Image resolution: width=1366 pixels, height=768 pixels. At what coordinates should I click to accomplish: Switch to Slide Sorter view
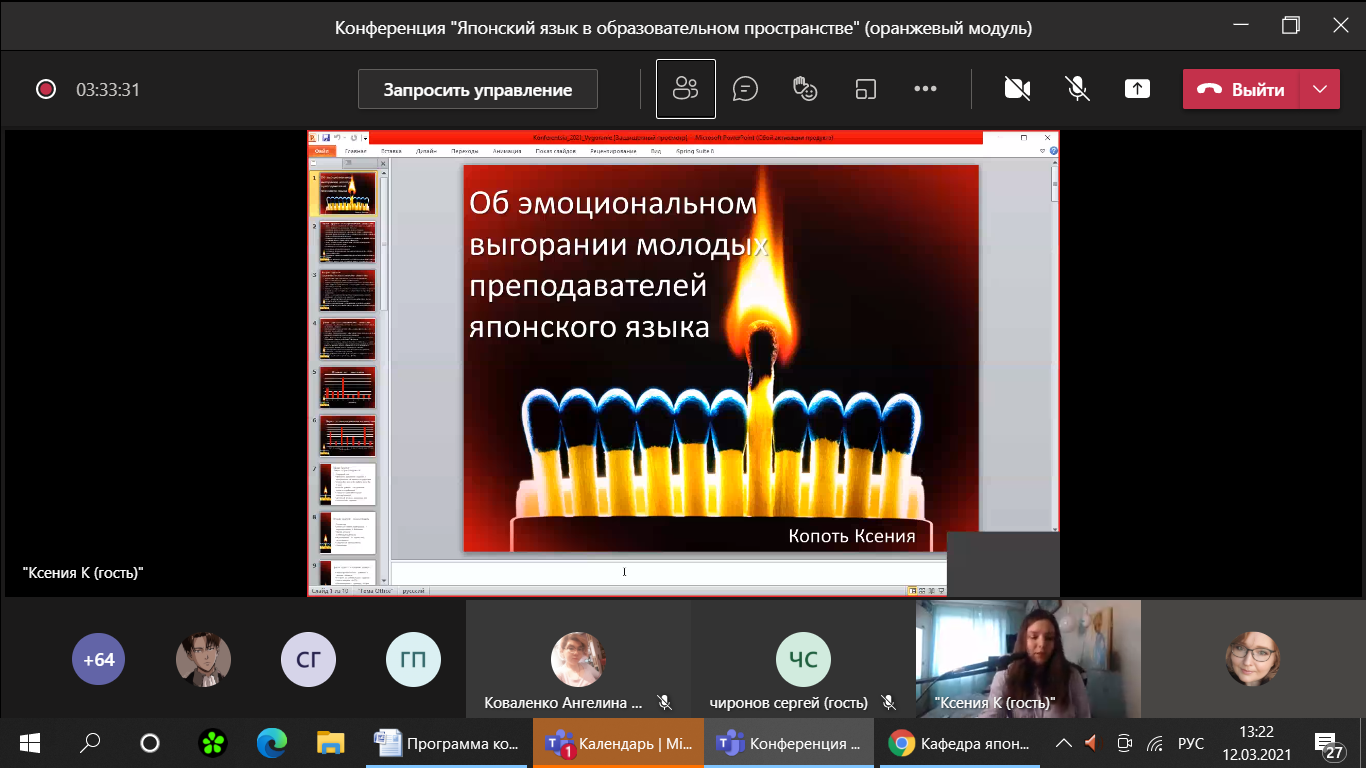pos(922,590)
